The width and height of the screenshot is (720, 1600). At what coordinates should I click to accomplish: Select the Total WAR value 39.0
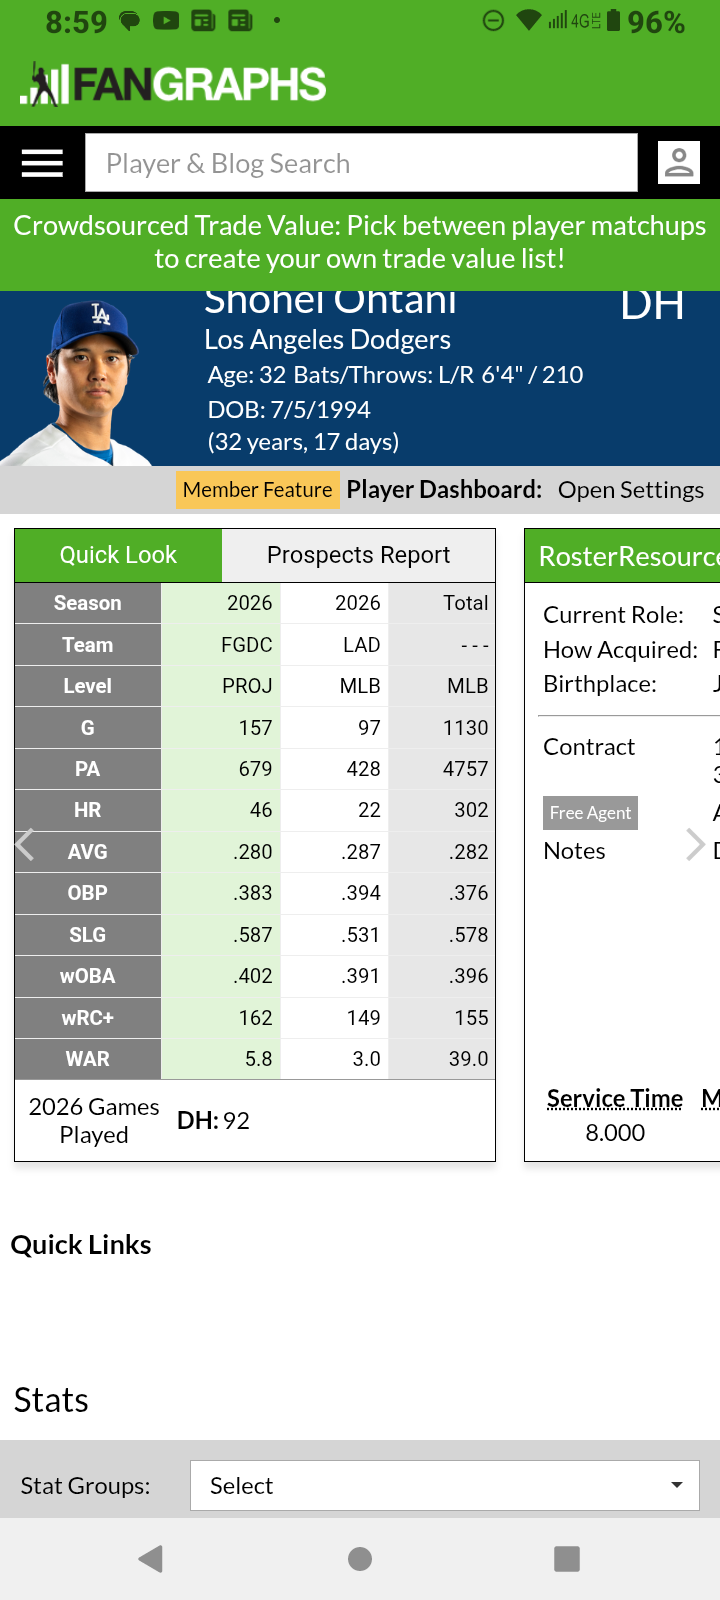point(468,1059)
